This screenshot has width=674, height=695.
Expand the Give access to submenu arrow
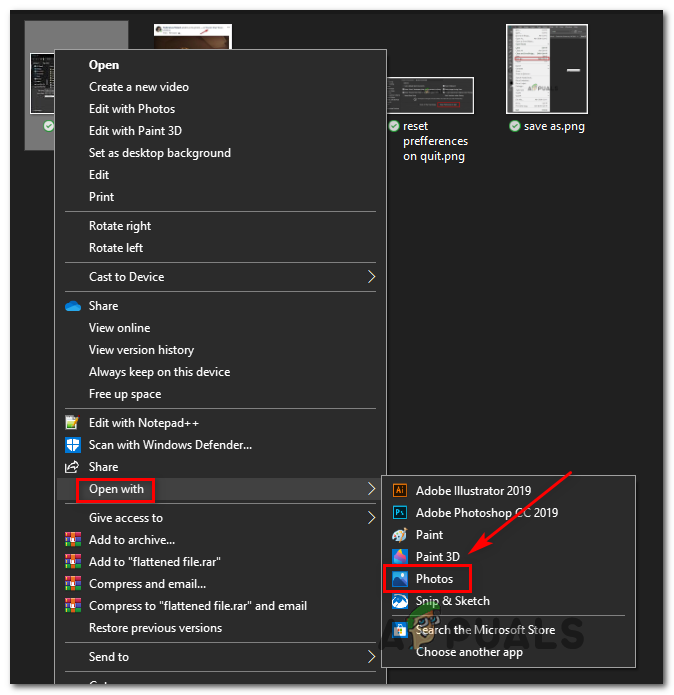[371, 518]
